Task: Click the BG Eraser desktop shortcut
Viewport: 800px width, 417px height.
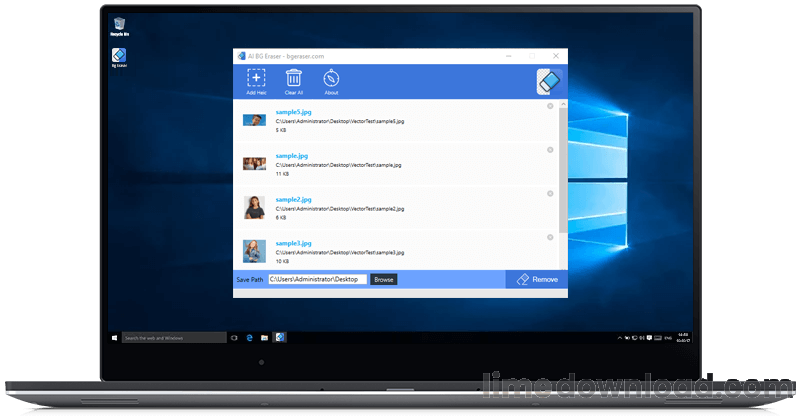Action: coord(119,57)
